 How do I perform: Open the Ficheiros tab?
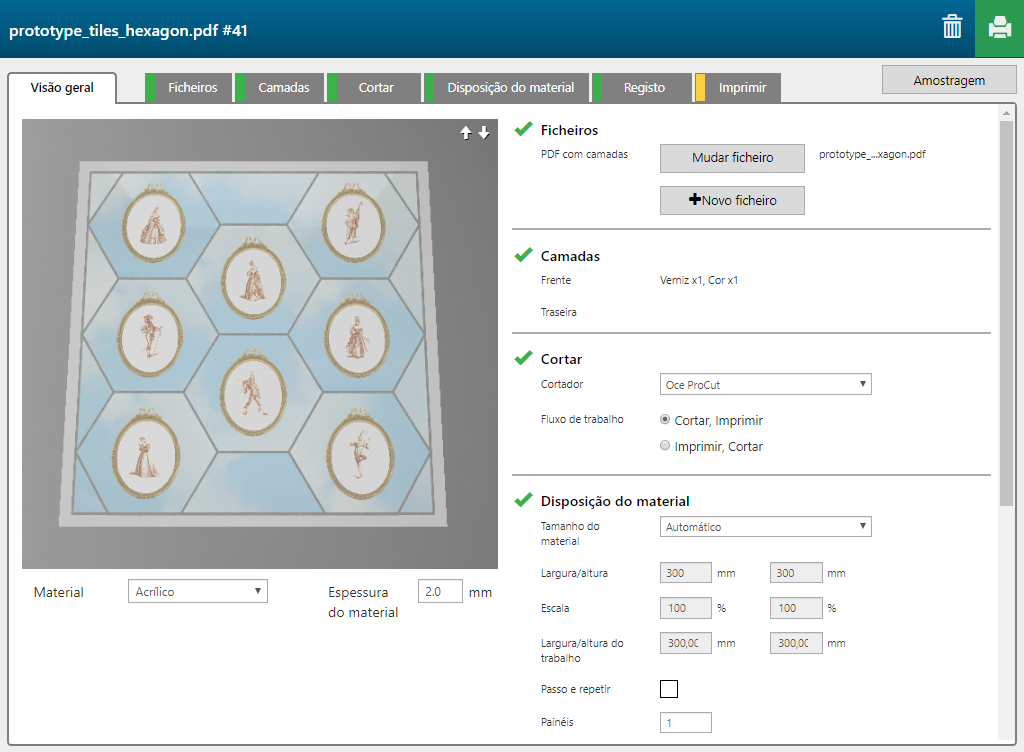189,87
